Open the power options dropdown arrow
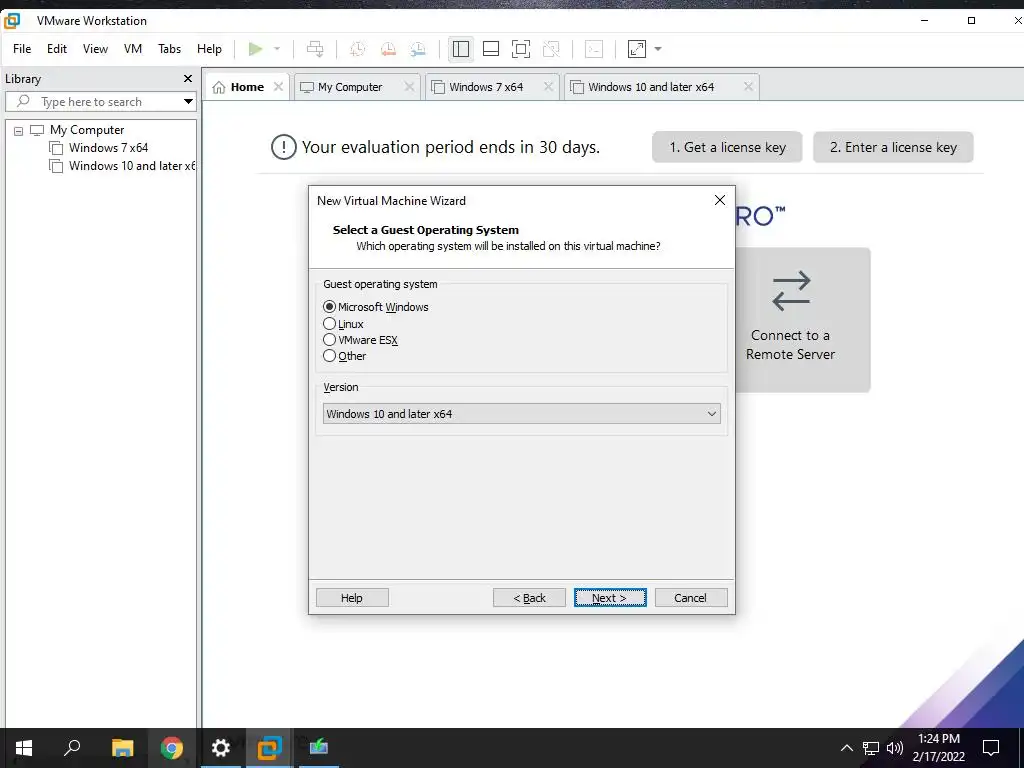 pos(277,49)
